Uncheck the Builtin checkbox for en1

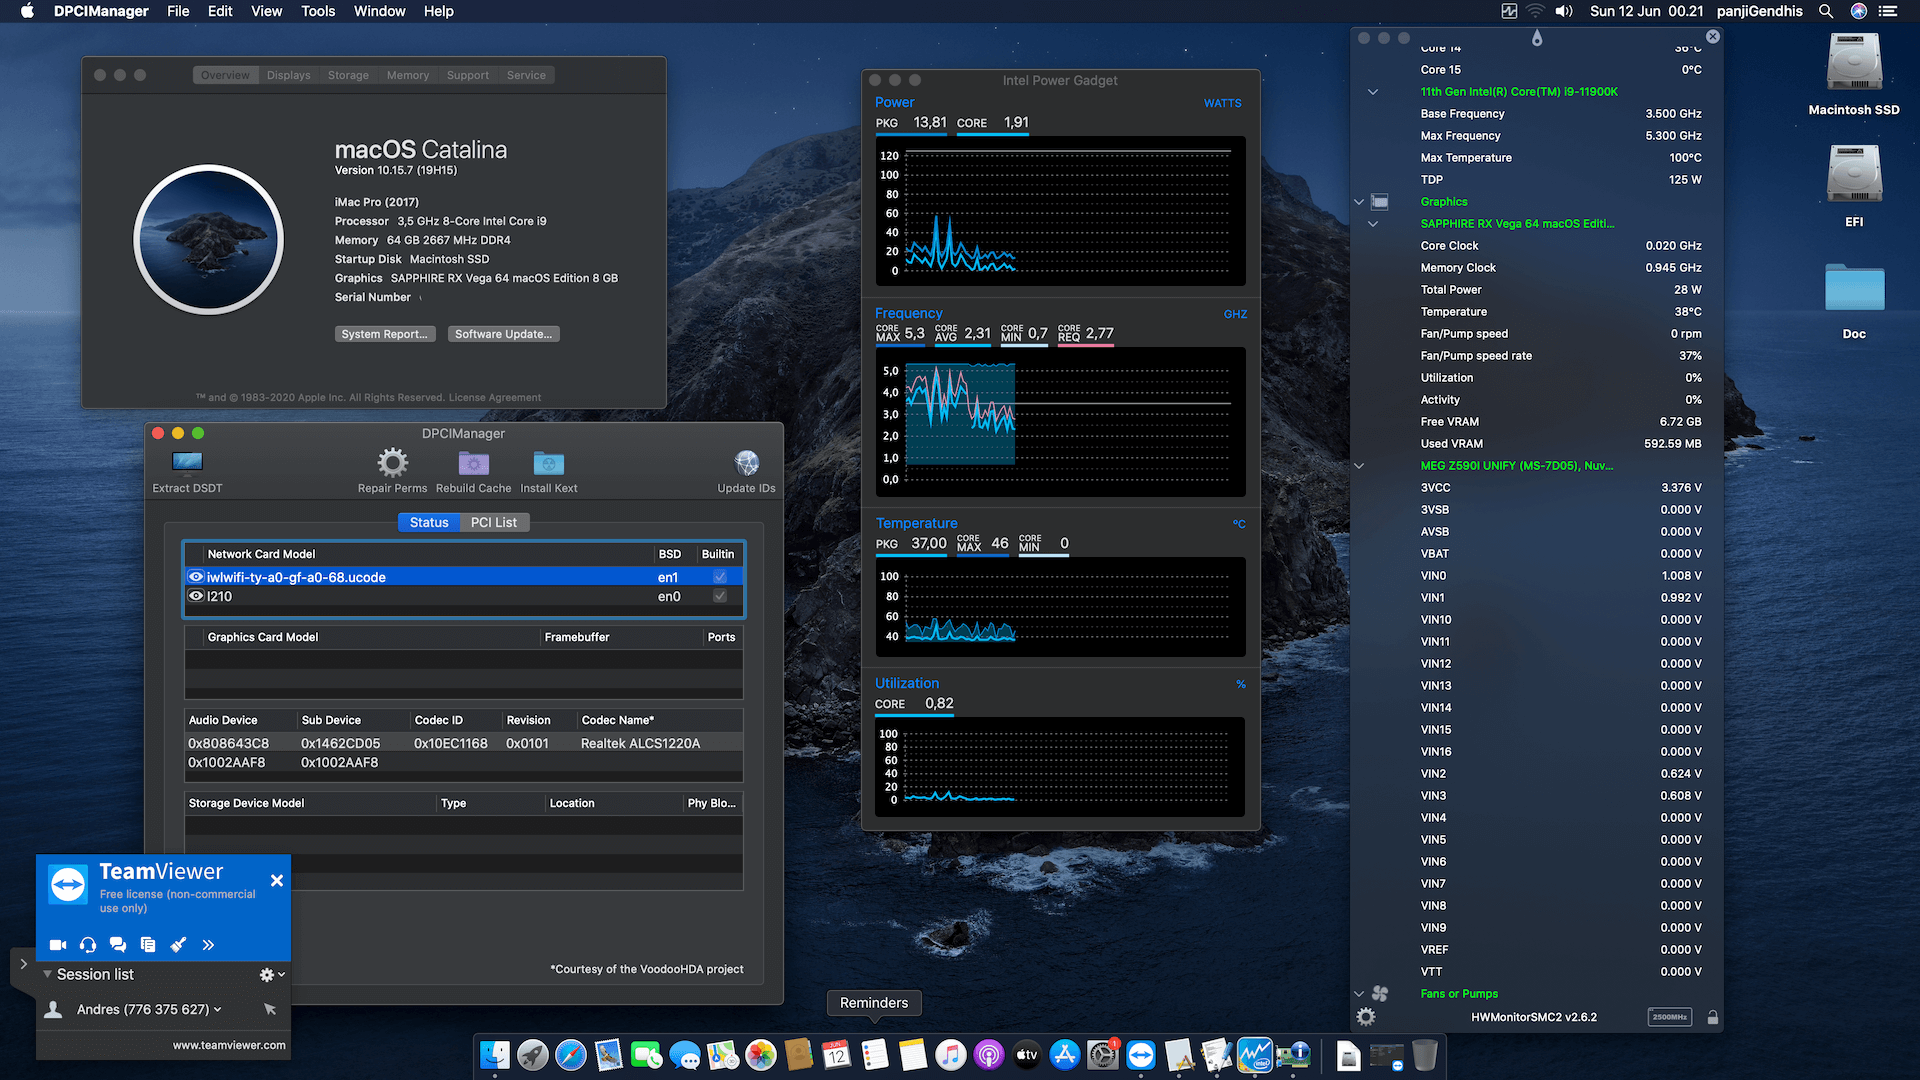coord(719,577)
